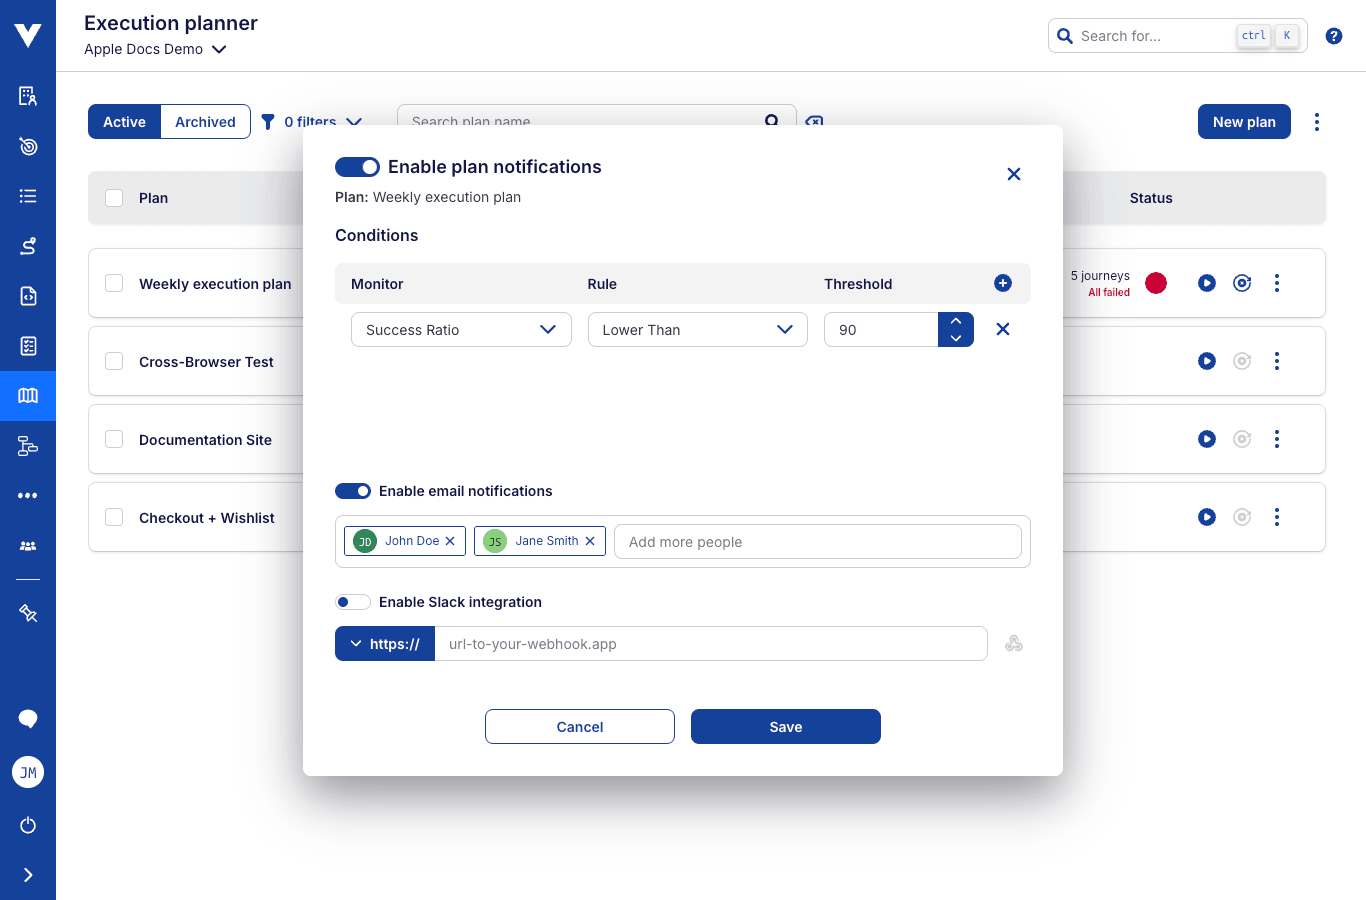
Task: Disable plan notifications toggle
Action: (x=357, y=167)
